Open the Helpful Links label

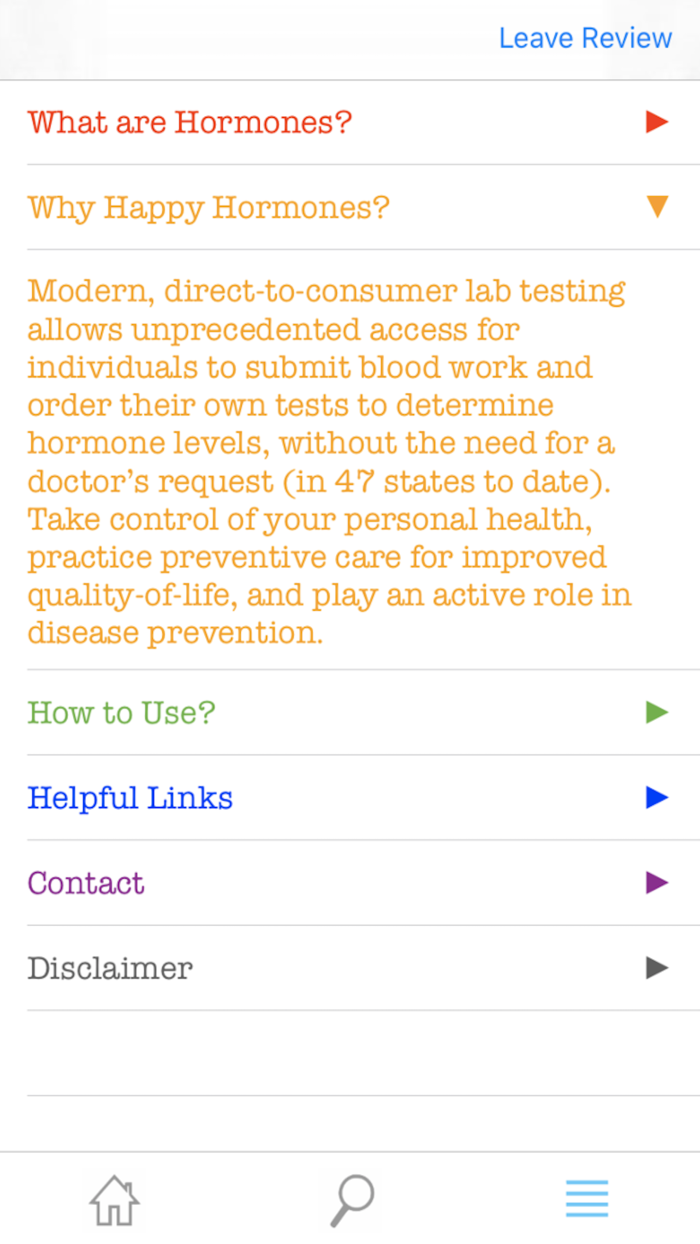[x=130, y=798]
